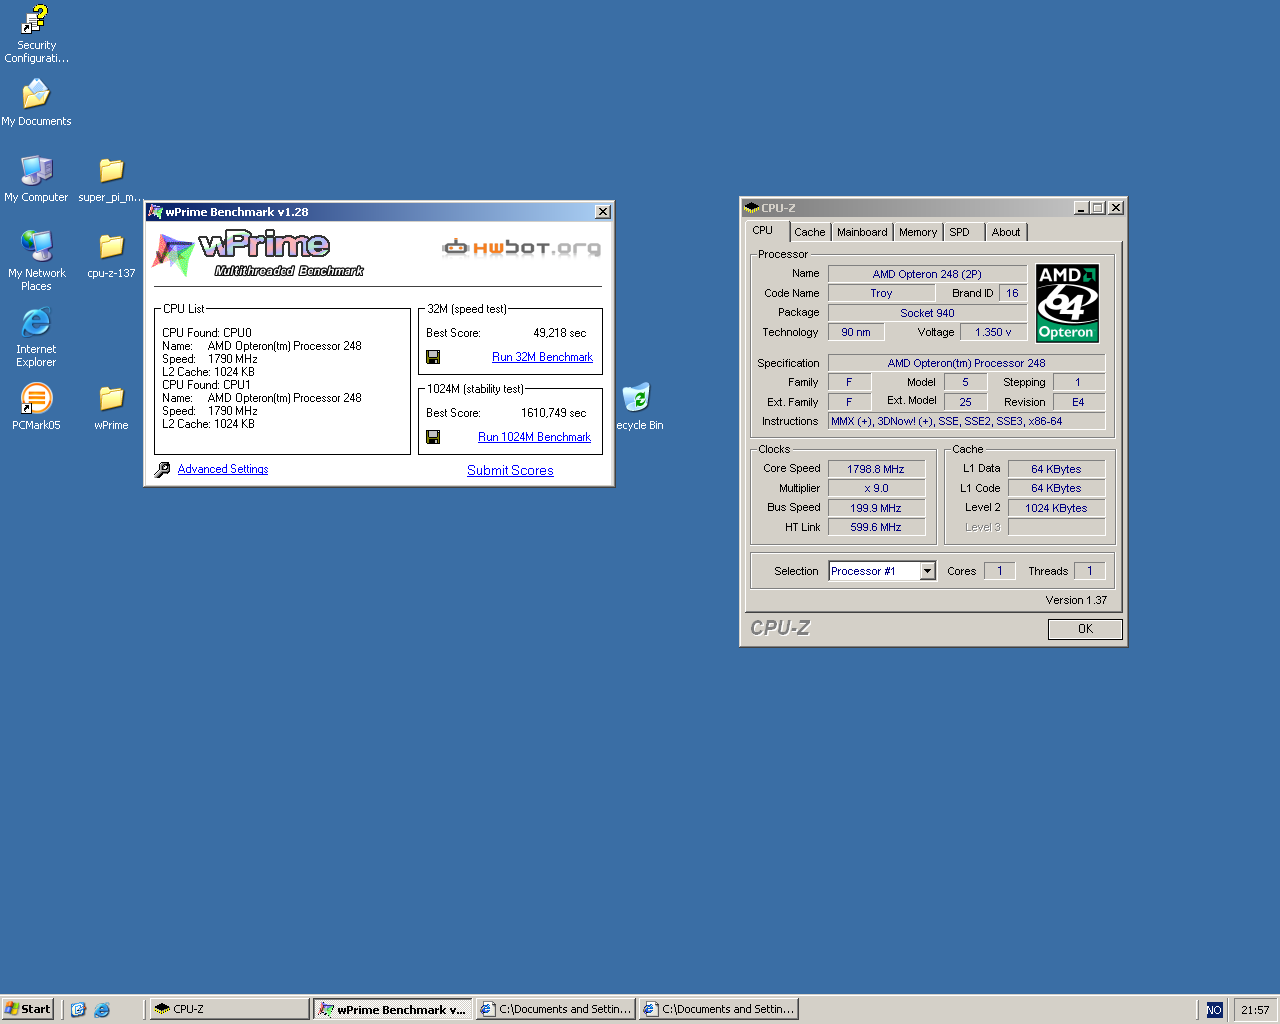Viewport: 1280px width, 1024px height.
Task: Click save icon for 1024M score
Action: (x=433, y=437)
